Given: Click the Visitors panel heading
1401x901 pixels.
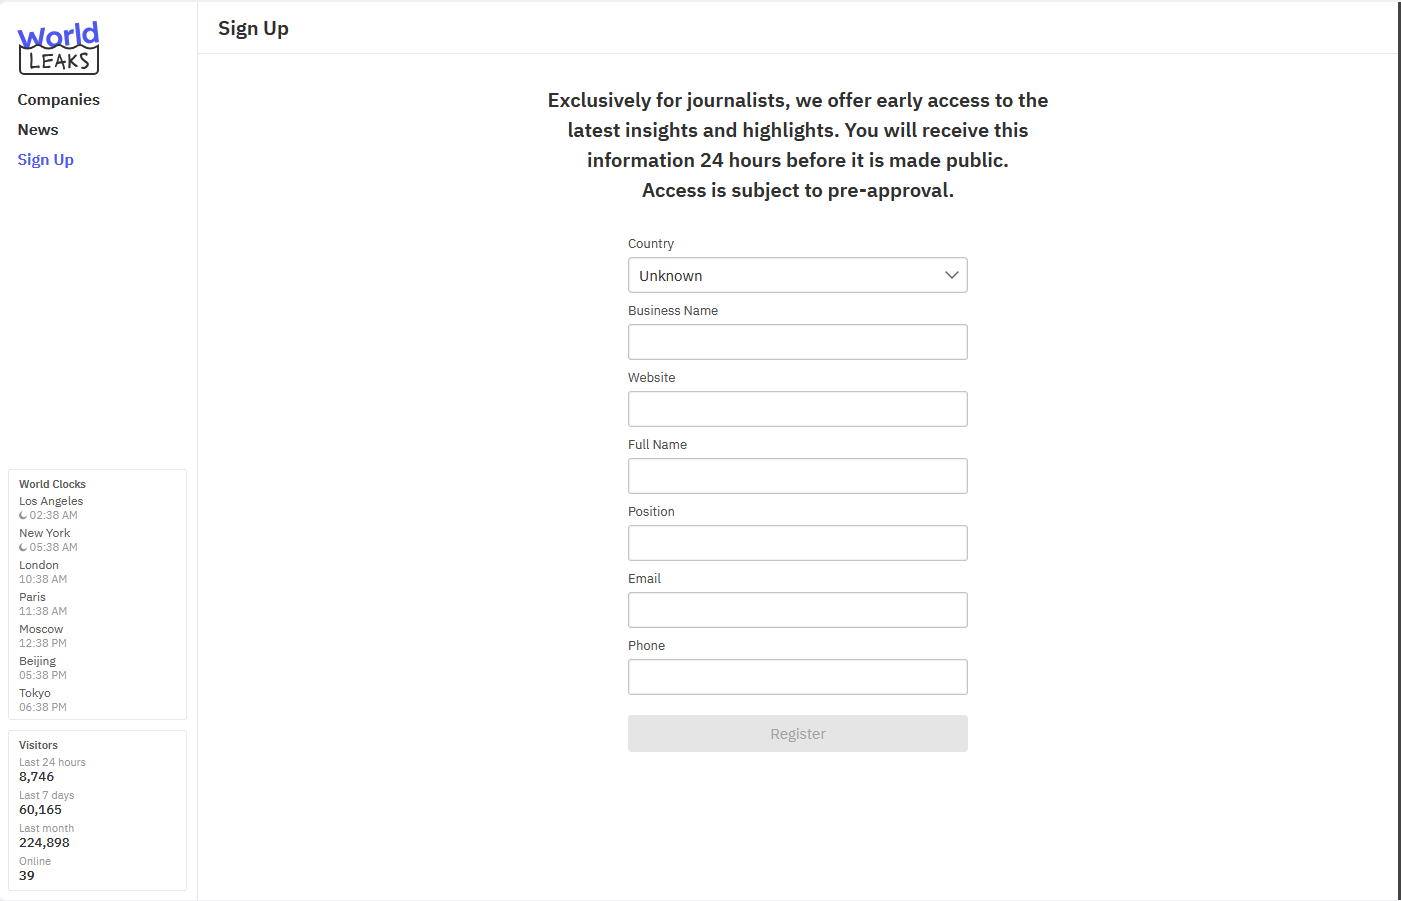Looking at the screenshot, I should [x=38, y=745].
